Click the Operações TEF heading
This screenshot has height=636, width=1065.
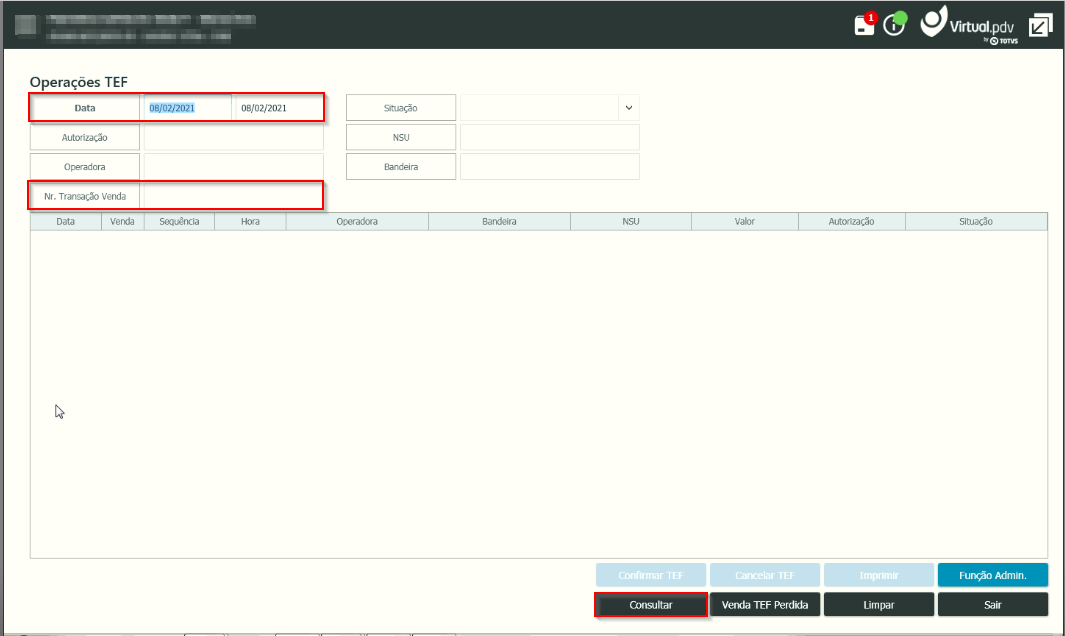pos(79,82)
